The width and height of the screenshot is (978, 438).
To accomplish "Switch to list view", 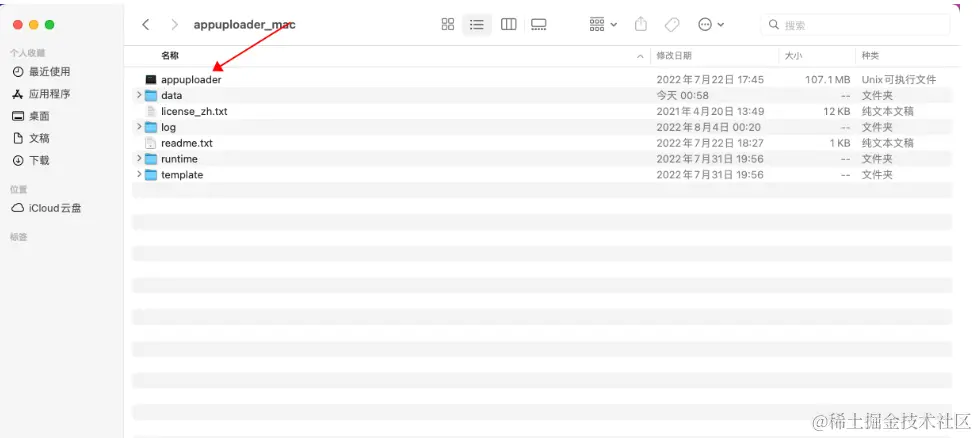I will pos(477,24).
